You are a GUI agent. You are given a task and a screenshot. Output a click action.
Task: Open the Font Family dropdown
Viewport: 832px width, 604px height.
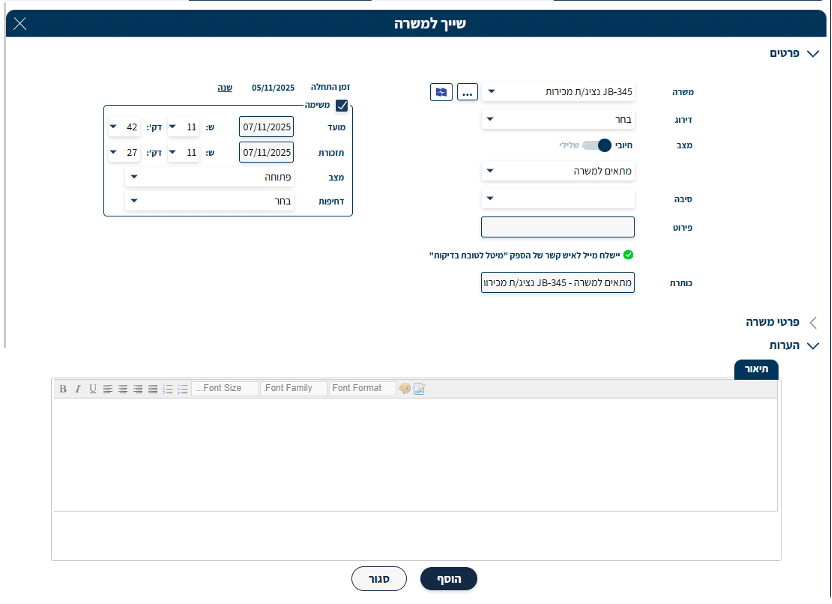pos(292,388)
